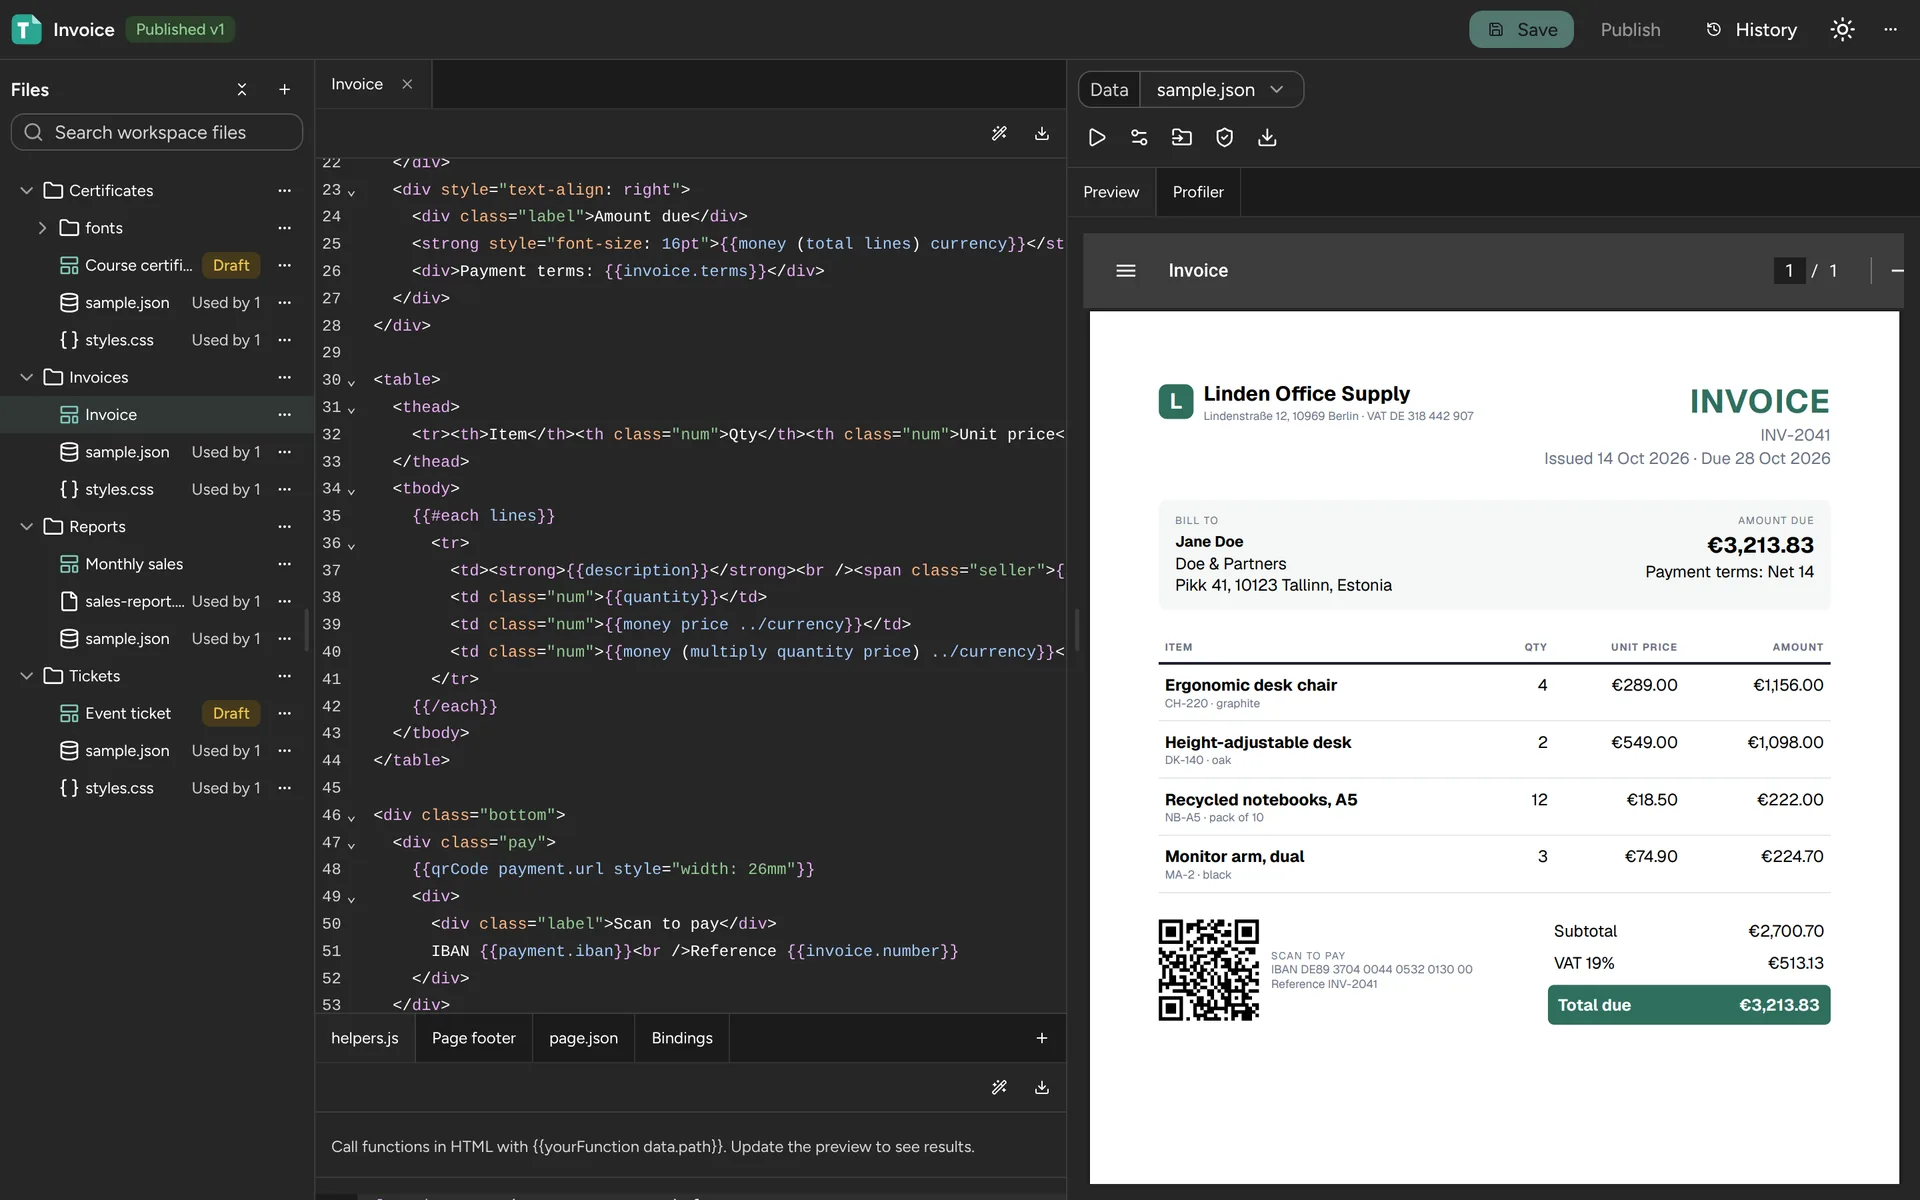Open the top bar more options menu

pyautogui.click(x=1890, y=30)
